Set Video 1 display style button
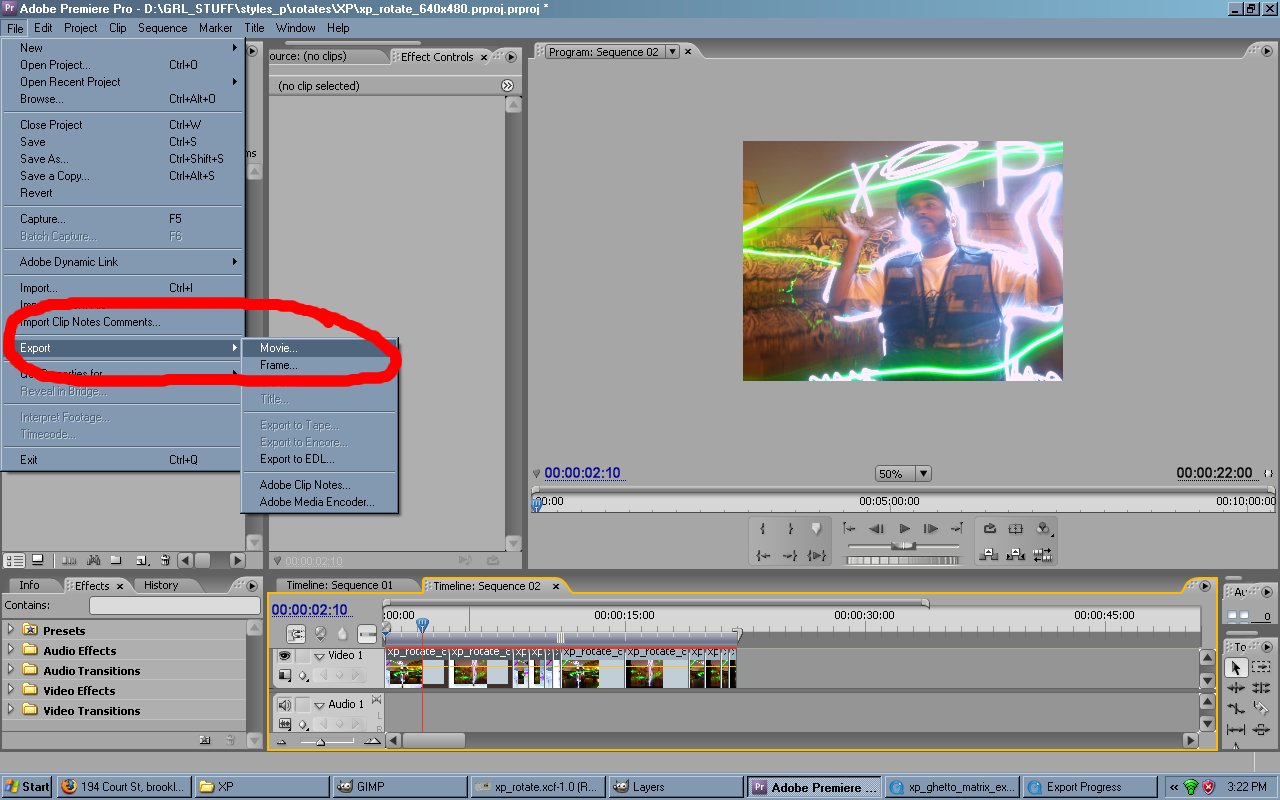1280x800 pixels. 285,676
